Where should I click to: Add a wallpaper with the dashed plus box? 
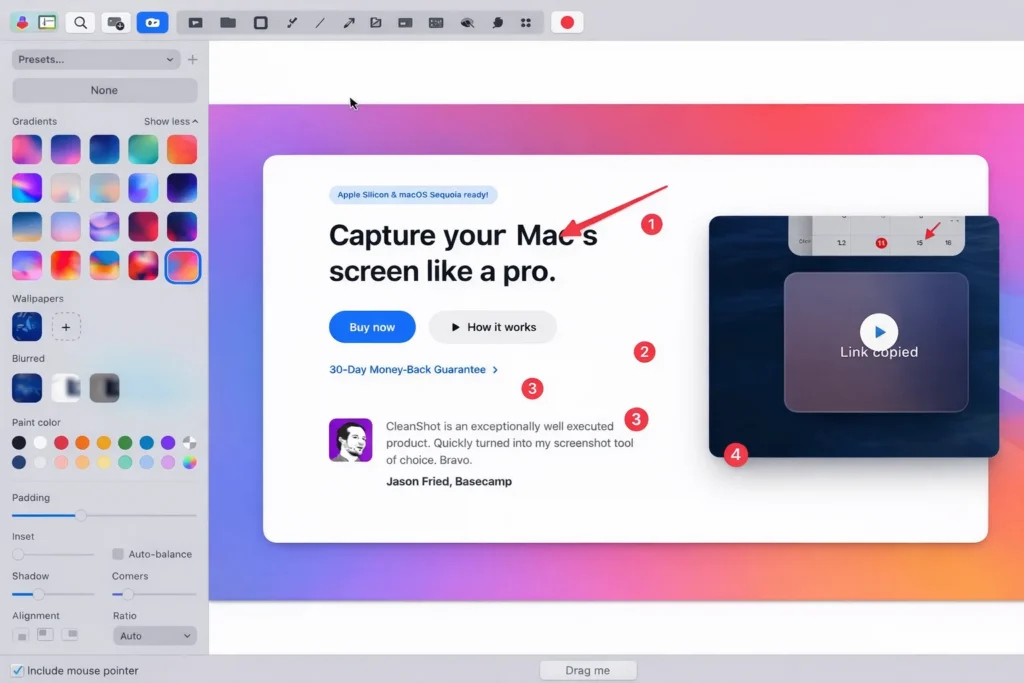click(x=66, y=327)
